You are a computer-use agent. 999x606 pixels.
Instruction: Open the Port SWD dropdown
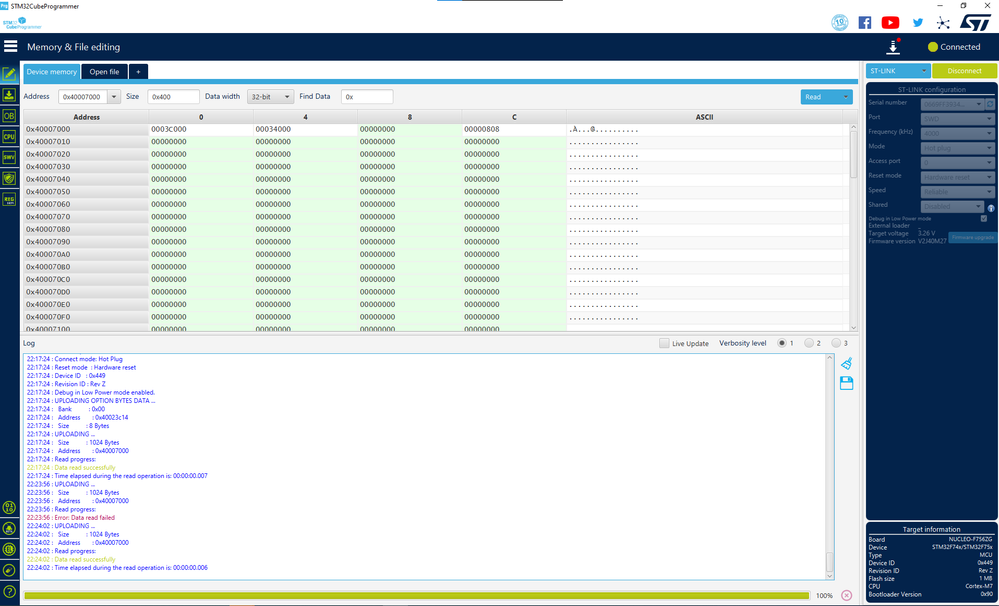(957, 119)
